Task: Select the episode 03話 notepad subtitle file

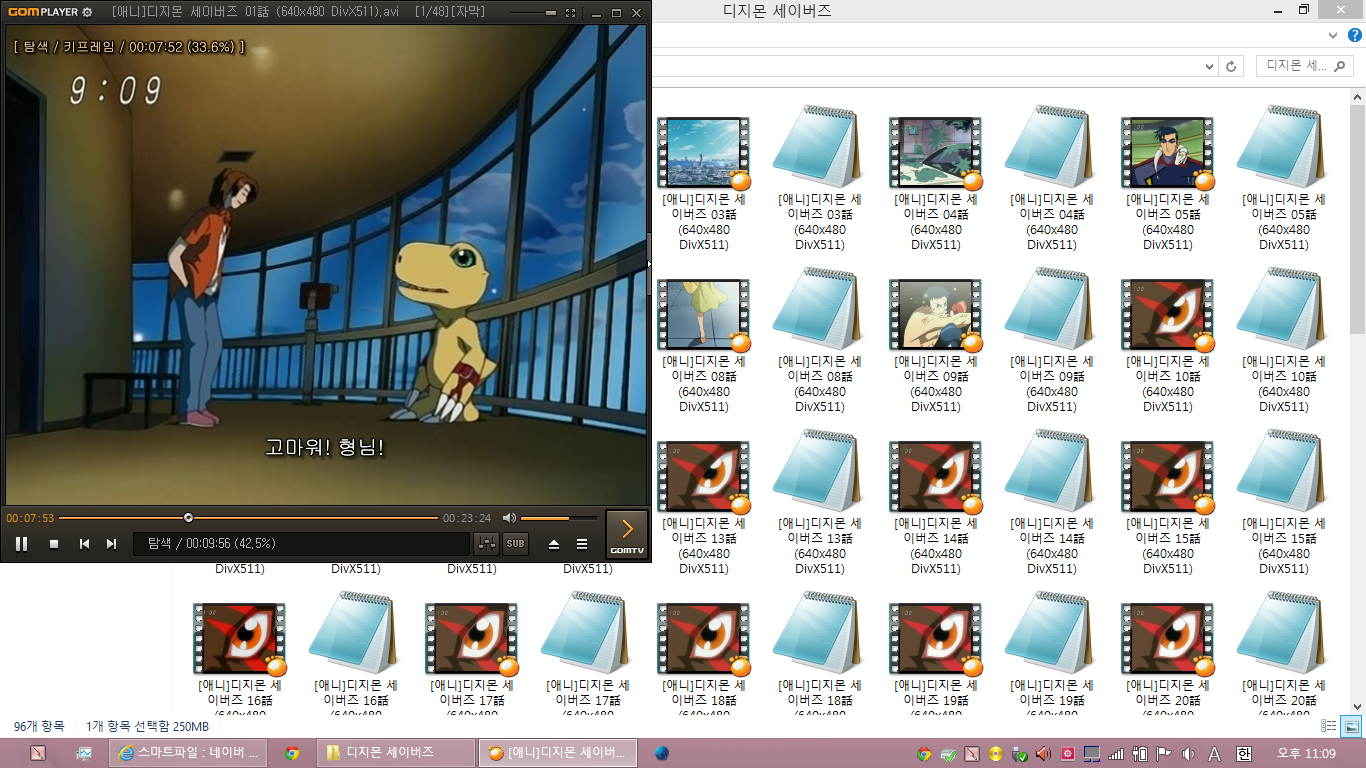Action: (x=819, y=178)
